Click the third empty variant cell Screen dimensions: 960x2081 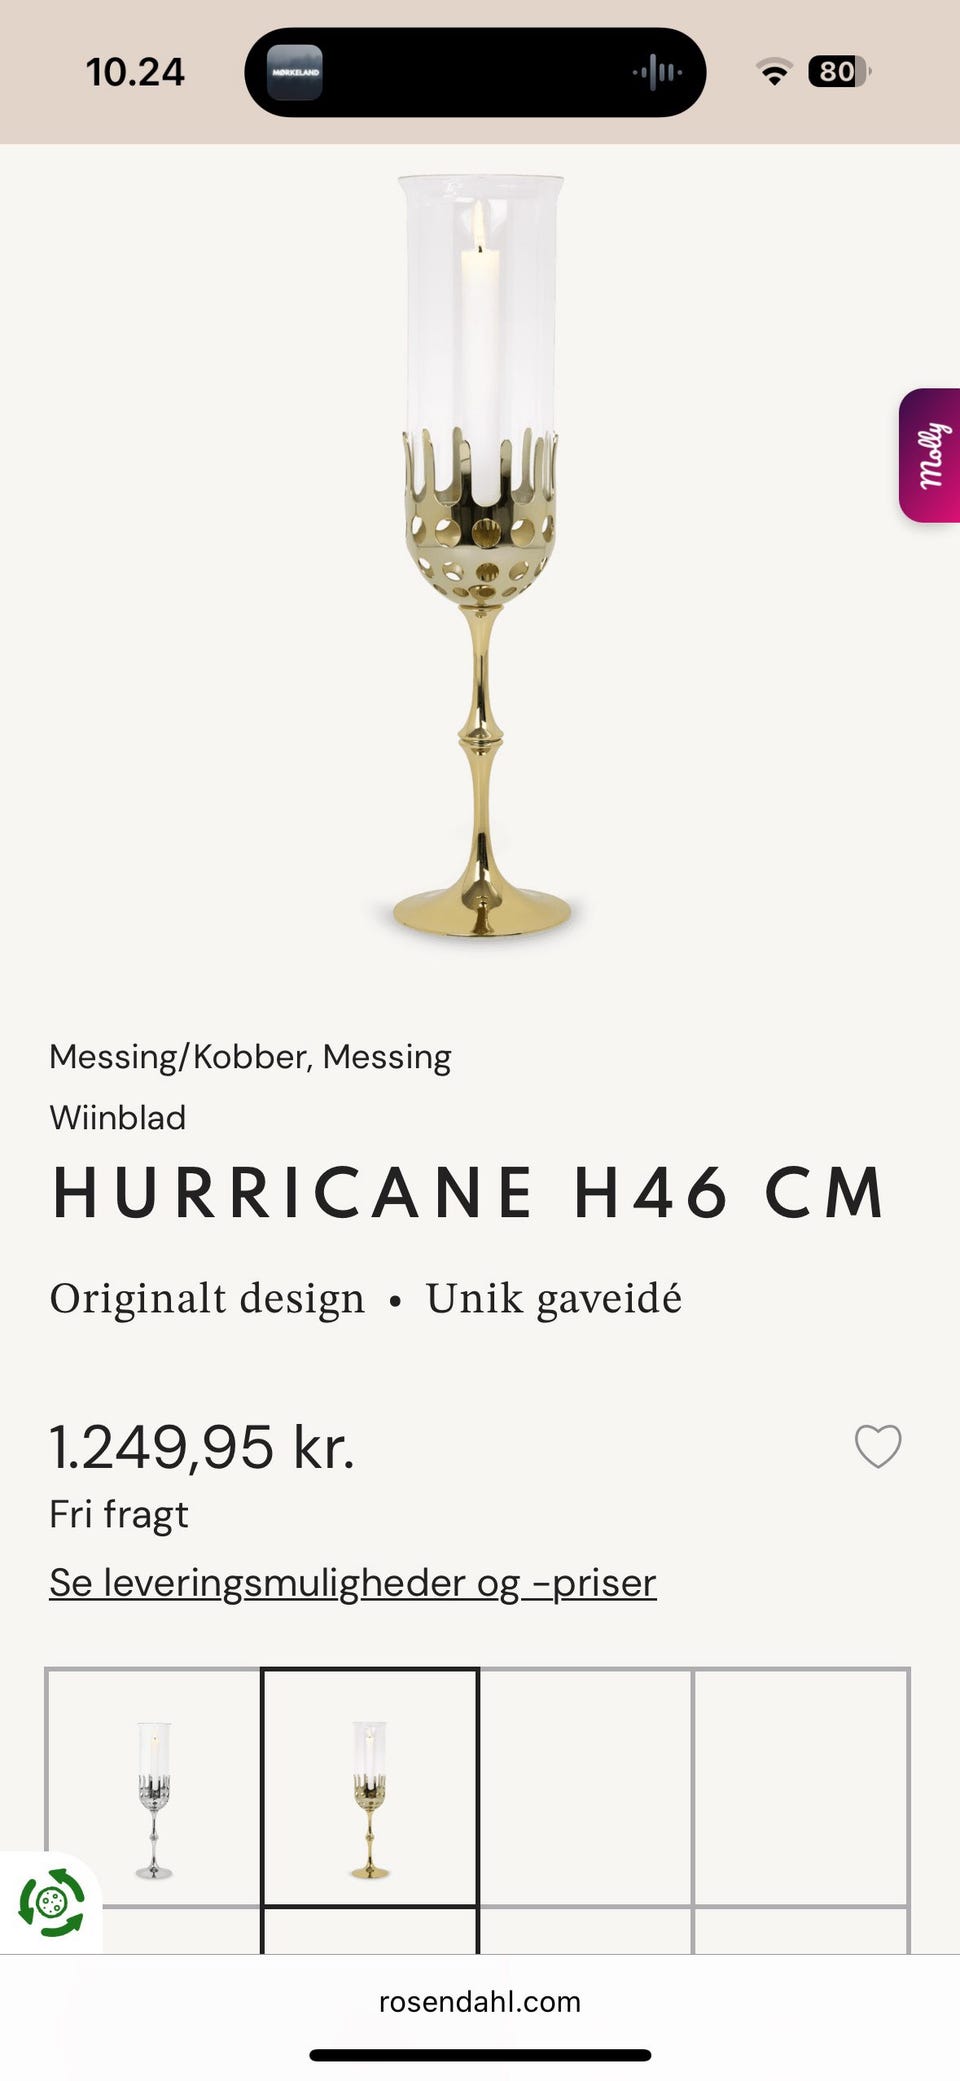click(586, 1788)
